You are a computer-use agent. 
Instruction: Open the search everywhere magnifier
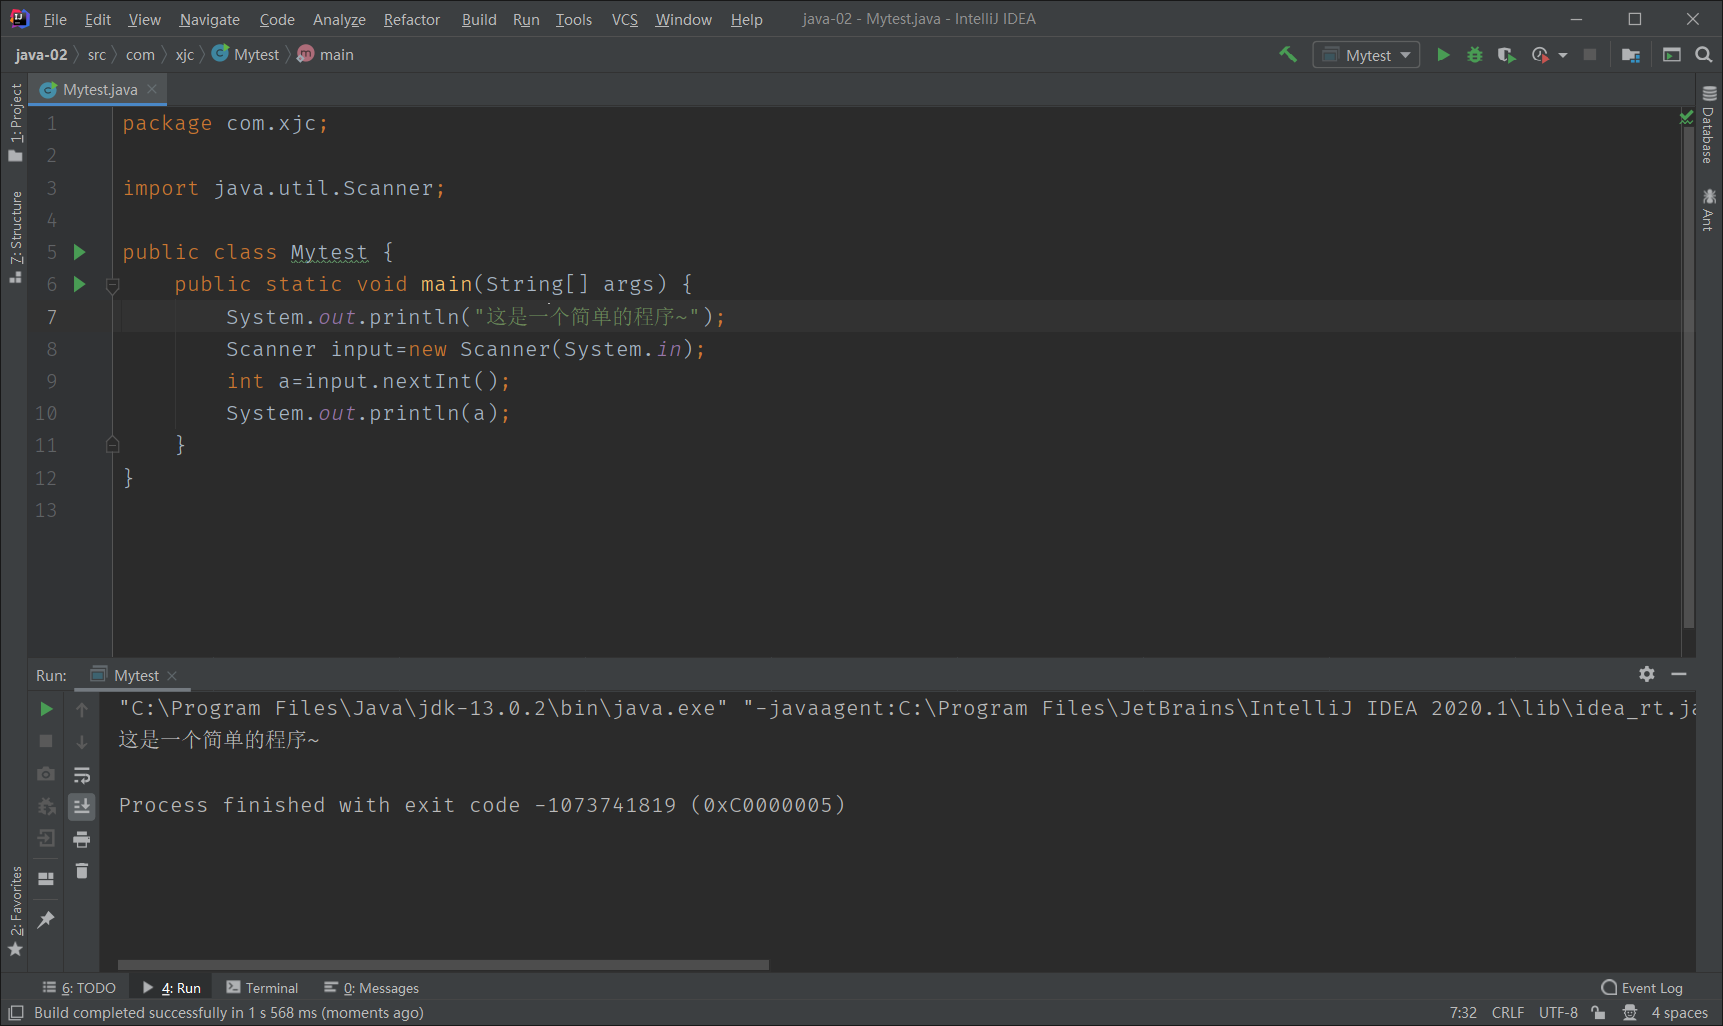(1705, 55)
